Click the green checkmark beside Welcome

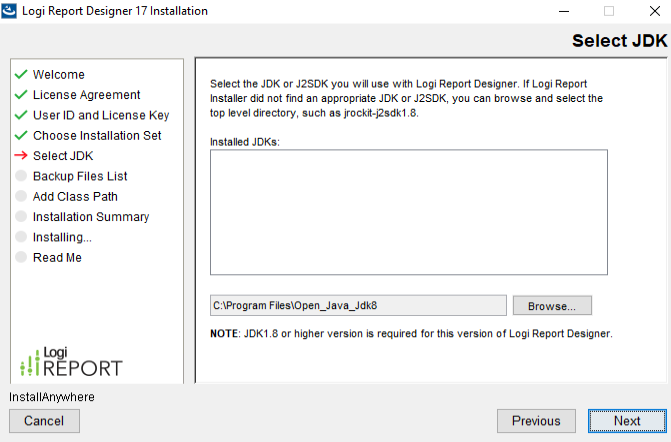pyautogui.click(x=20, y=74)
